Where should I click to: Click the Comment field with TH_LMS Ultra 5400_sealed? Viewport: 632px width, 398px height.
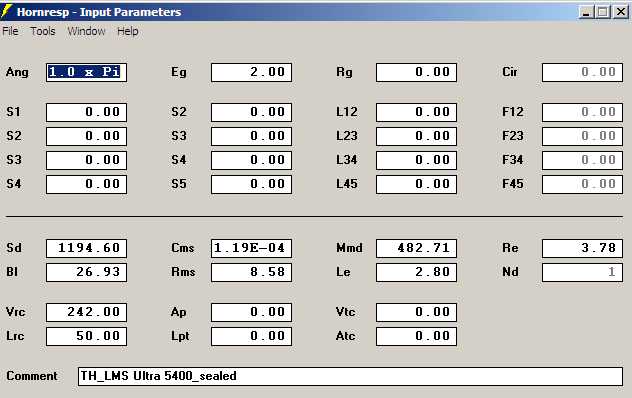(x=350, y=376)
